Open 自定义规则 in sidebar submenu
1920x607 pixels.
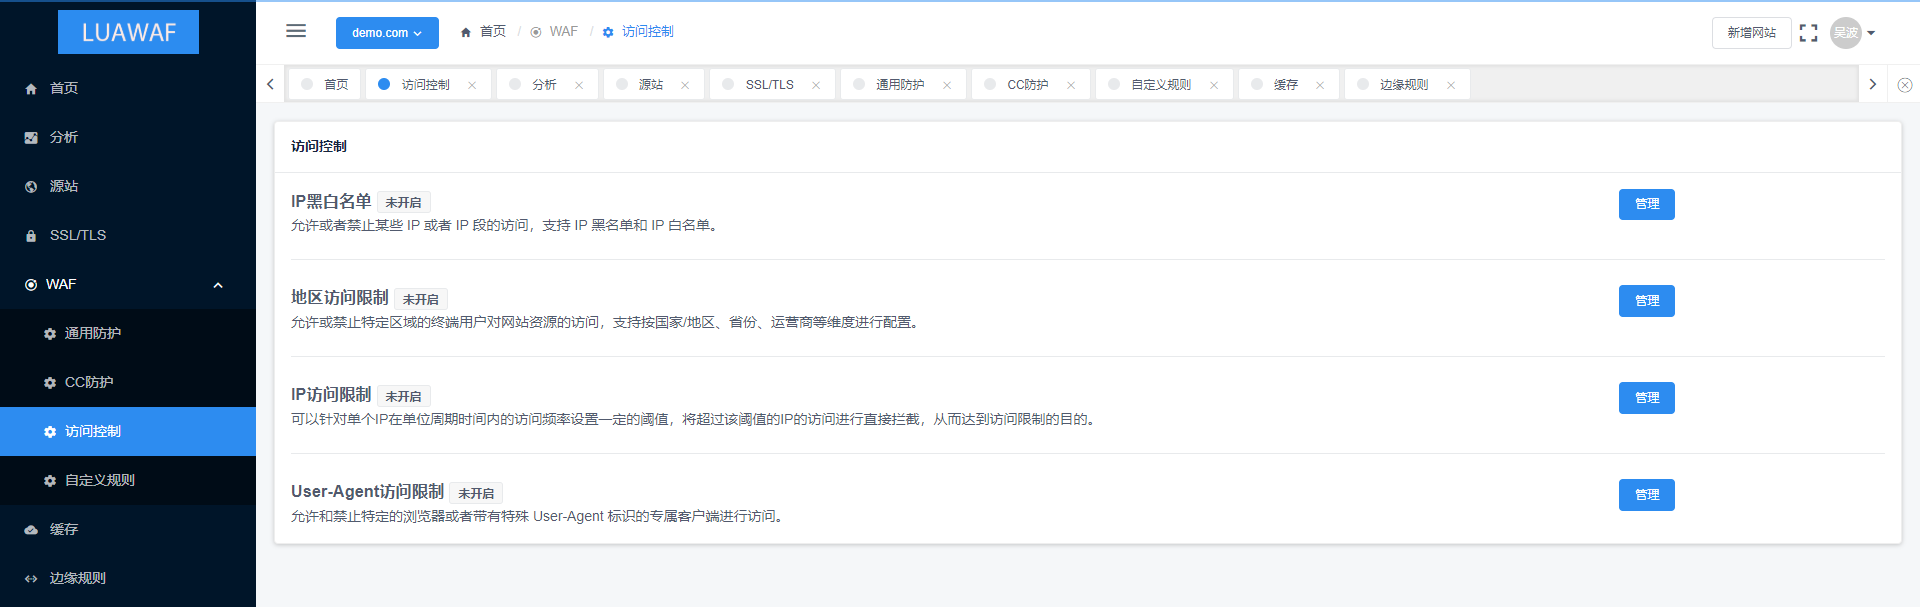pyautogui.click(x=128, y=480)
